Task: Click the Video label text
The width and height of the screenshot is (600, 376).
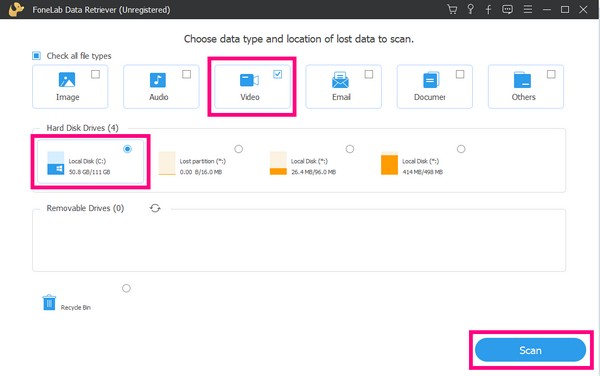Action: [x=250, y=97]
